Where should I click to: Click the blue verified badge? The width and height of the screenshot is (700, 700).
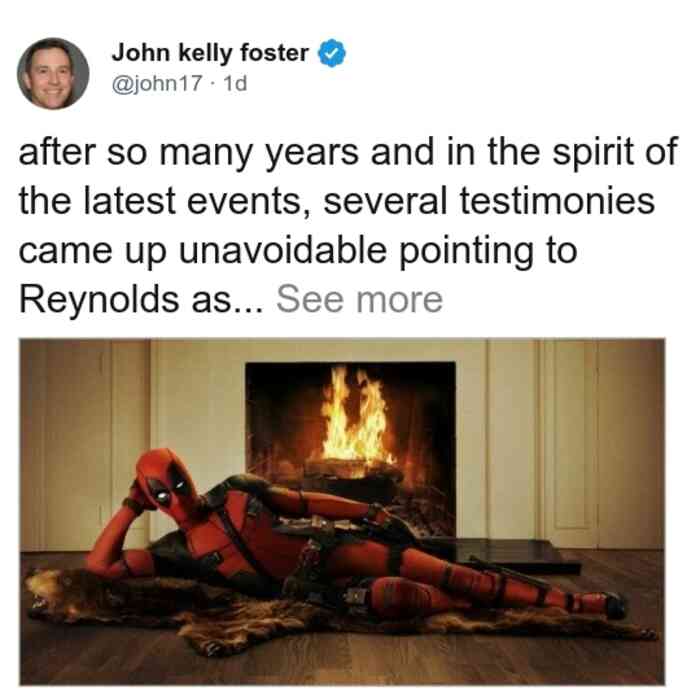pyautogui.click(x=332, y=53)
